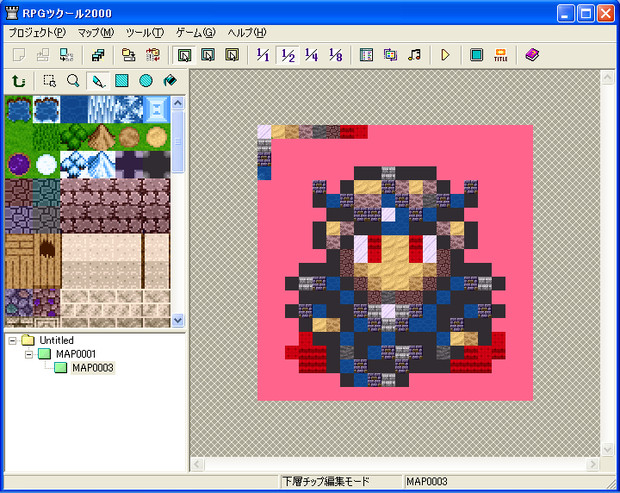Set map zoom scale to 1/1
The width and height of the screenshot is (620, 493).
click(x=263, y=55)
